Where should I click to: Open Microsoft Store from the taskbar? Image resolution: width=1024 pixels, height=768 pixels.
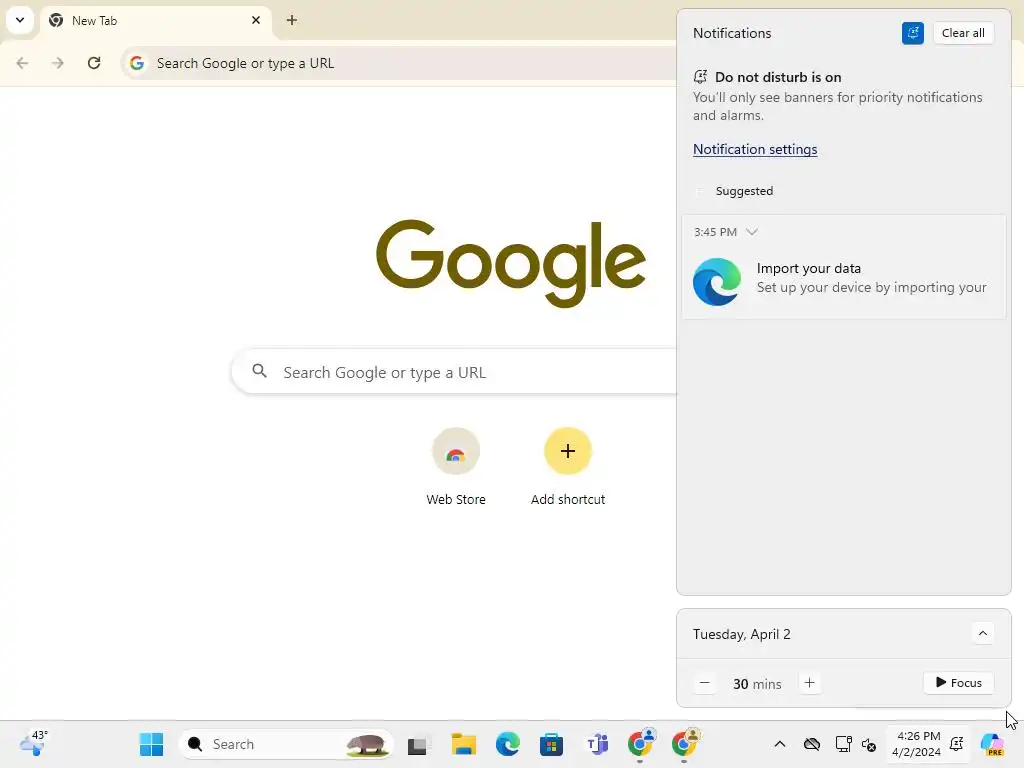(x=552, y=744)
